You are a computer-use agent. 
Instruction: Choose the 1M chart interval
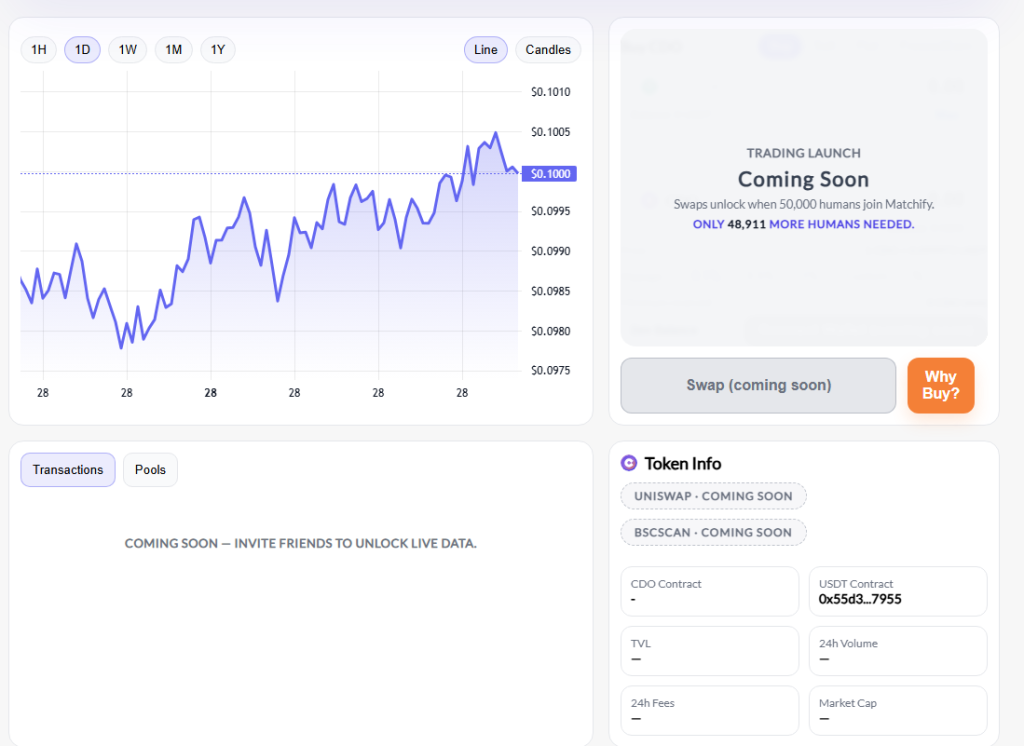pos(173,50)
